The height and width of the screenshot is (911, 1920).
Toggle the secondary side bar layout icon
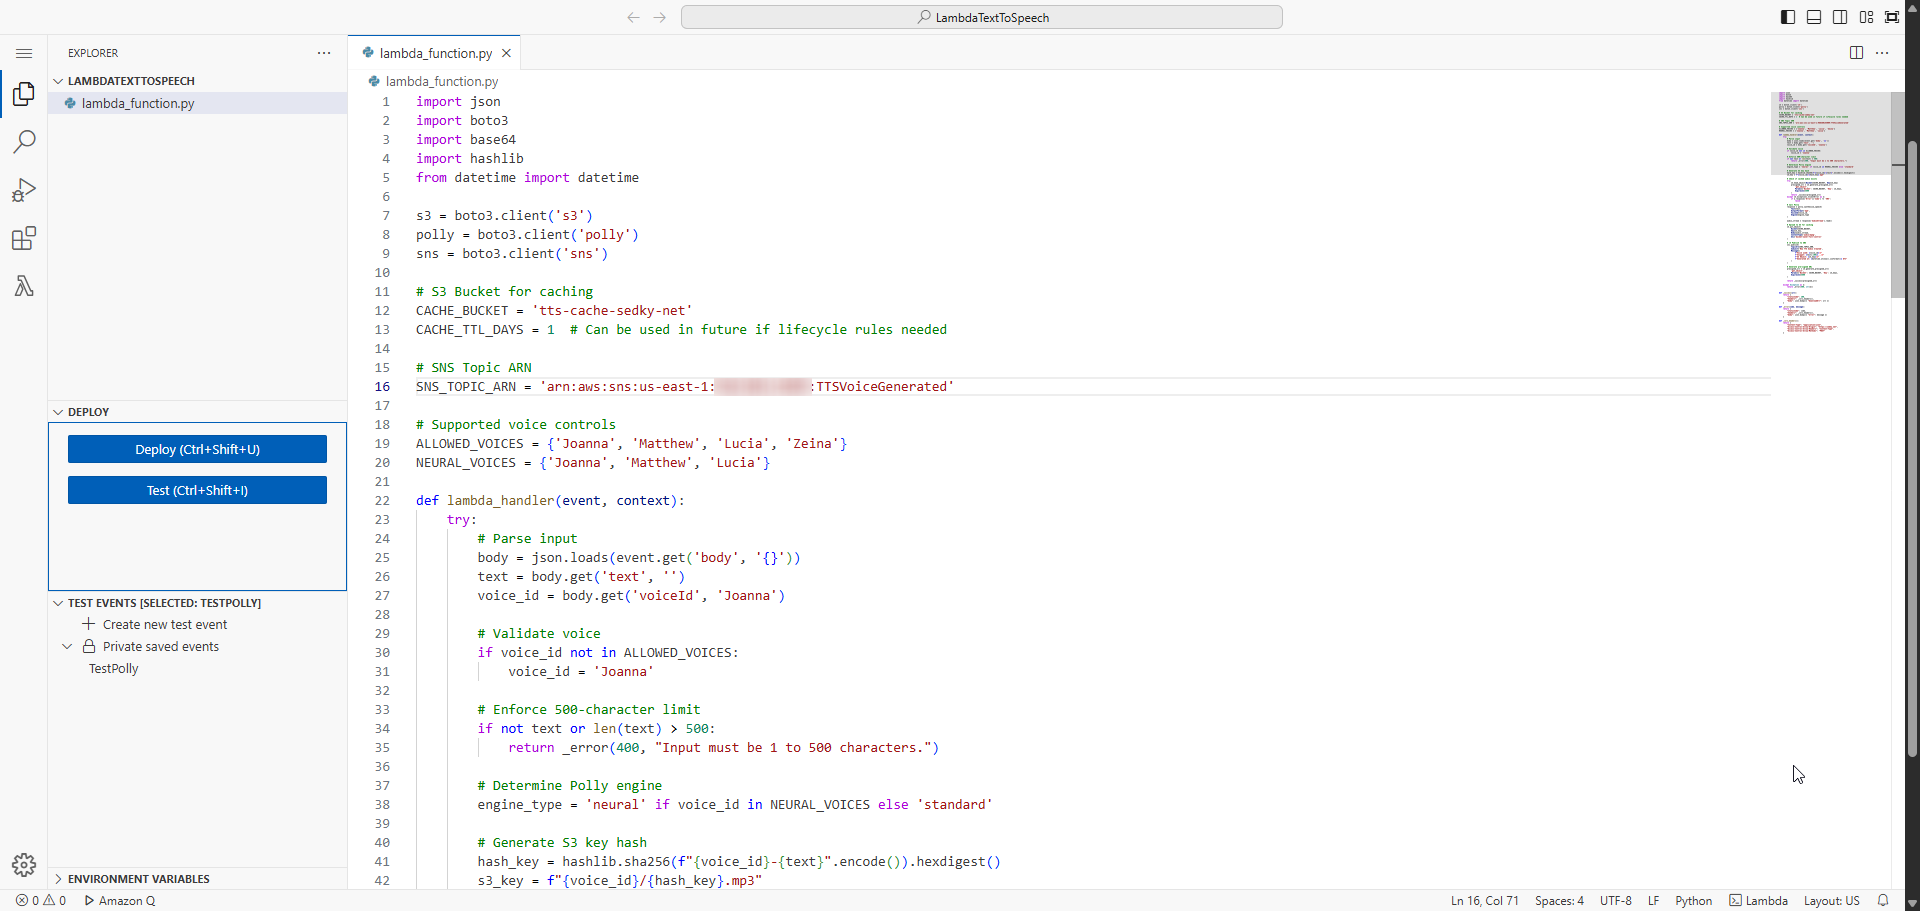click(x=1840, y=17)
